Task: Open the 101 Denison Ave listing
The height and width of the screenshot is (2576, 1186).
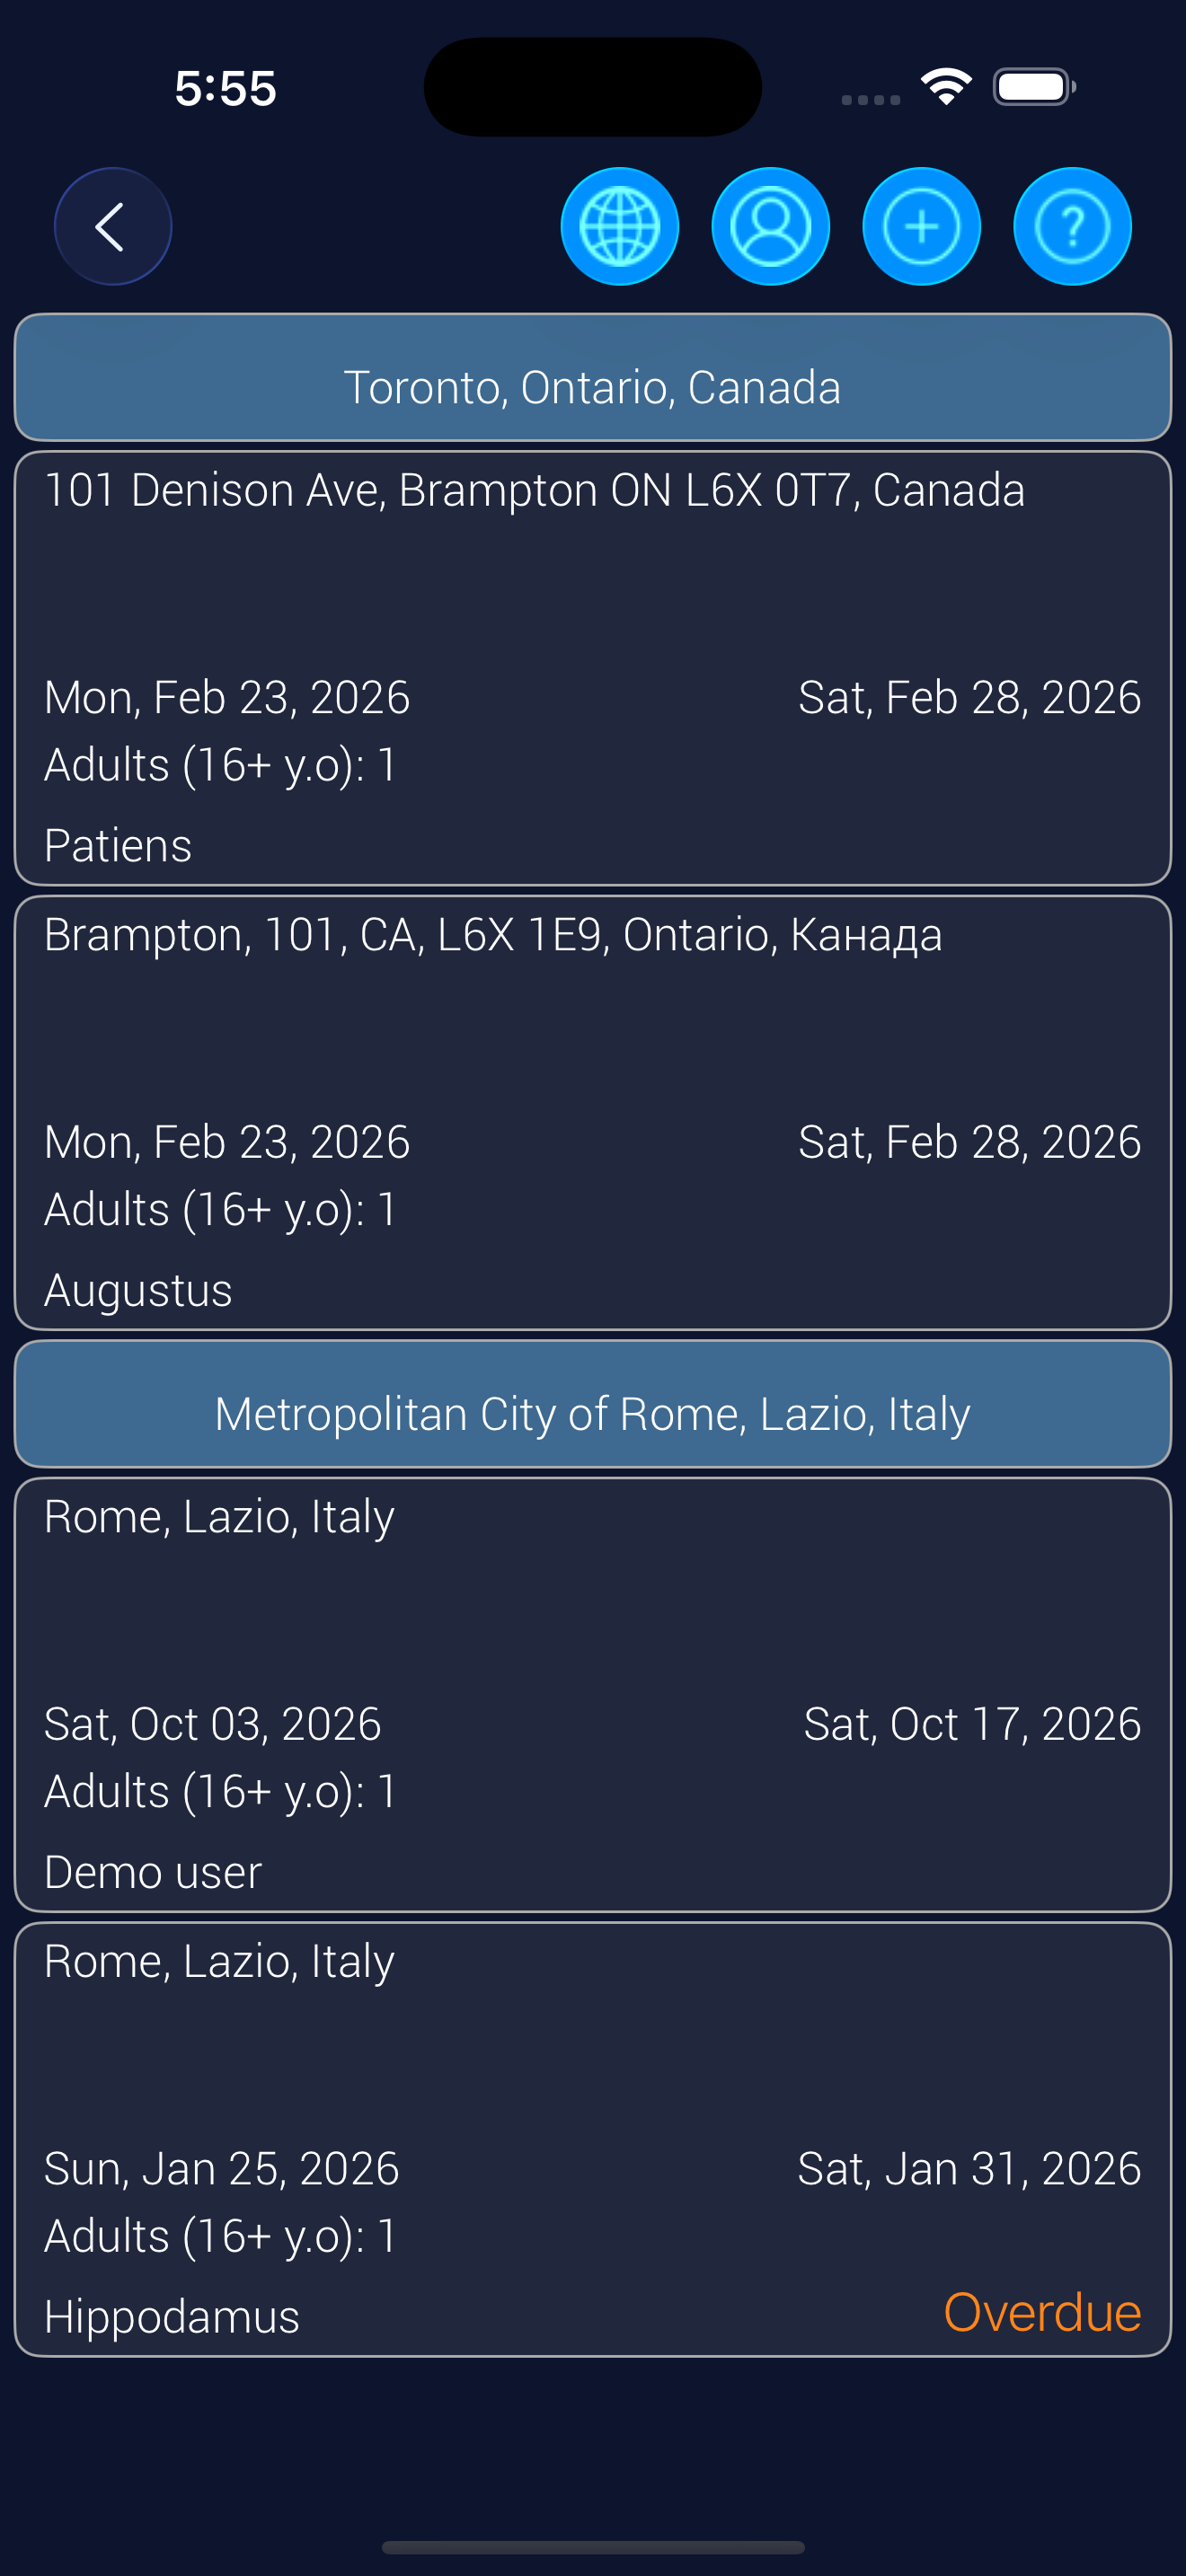Action: tap(534, 491)
